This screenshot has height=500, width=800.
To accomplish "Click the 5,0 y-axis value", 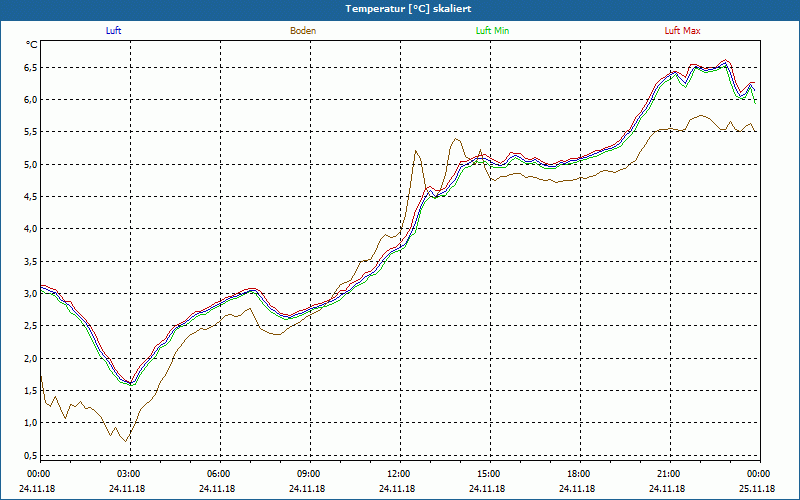I will click(31, 164).
